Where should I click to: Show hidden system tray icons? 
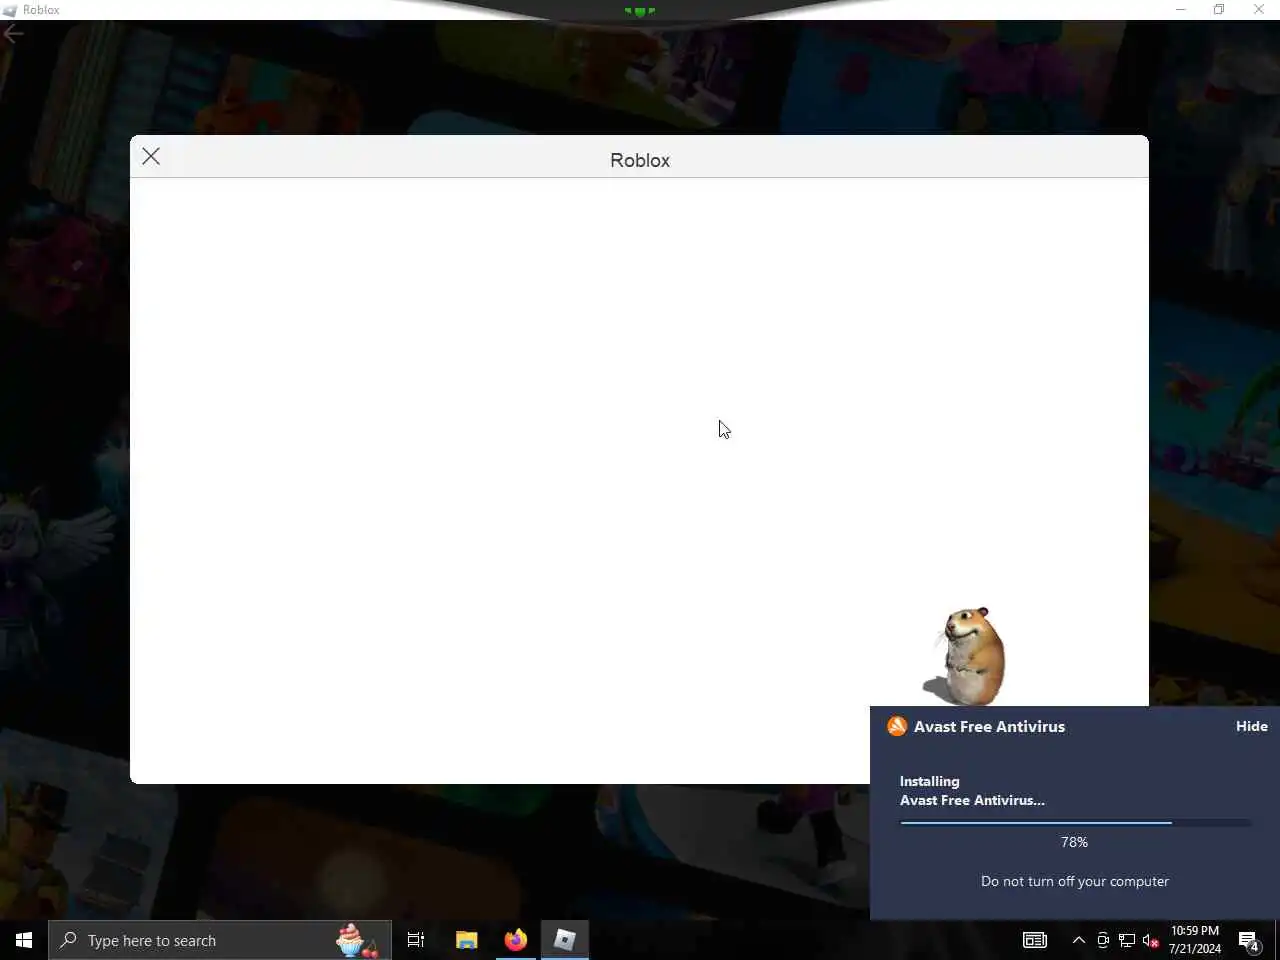pos(1078,940)
